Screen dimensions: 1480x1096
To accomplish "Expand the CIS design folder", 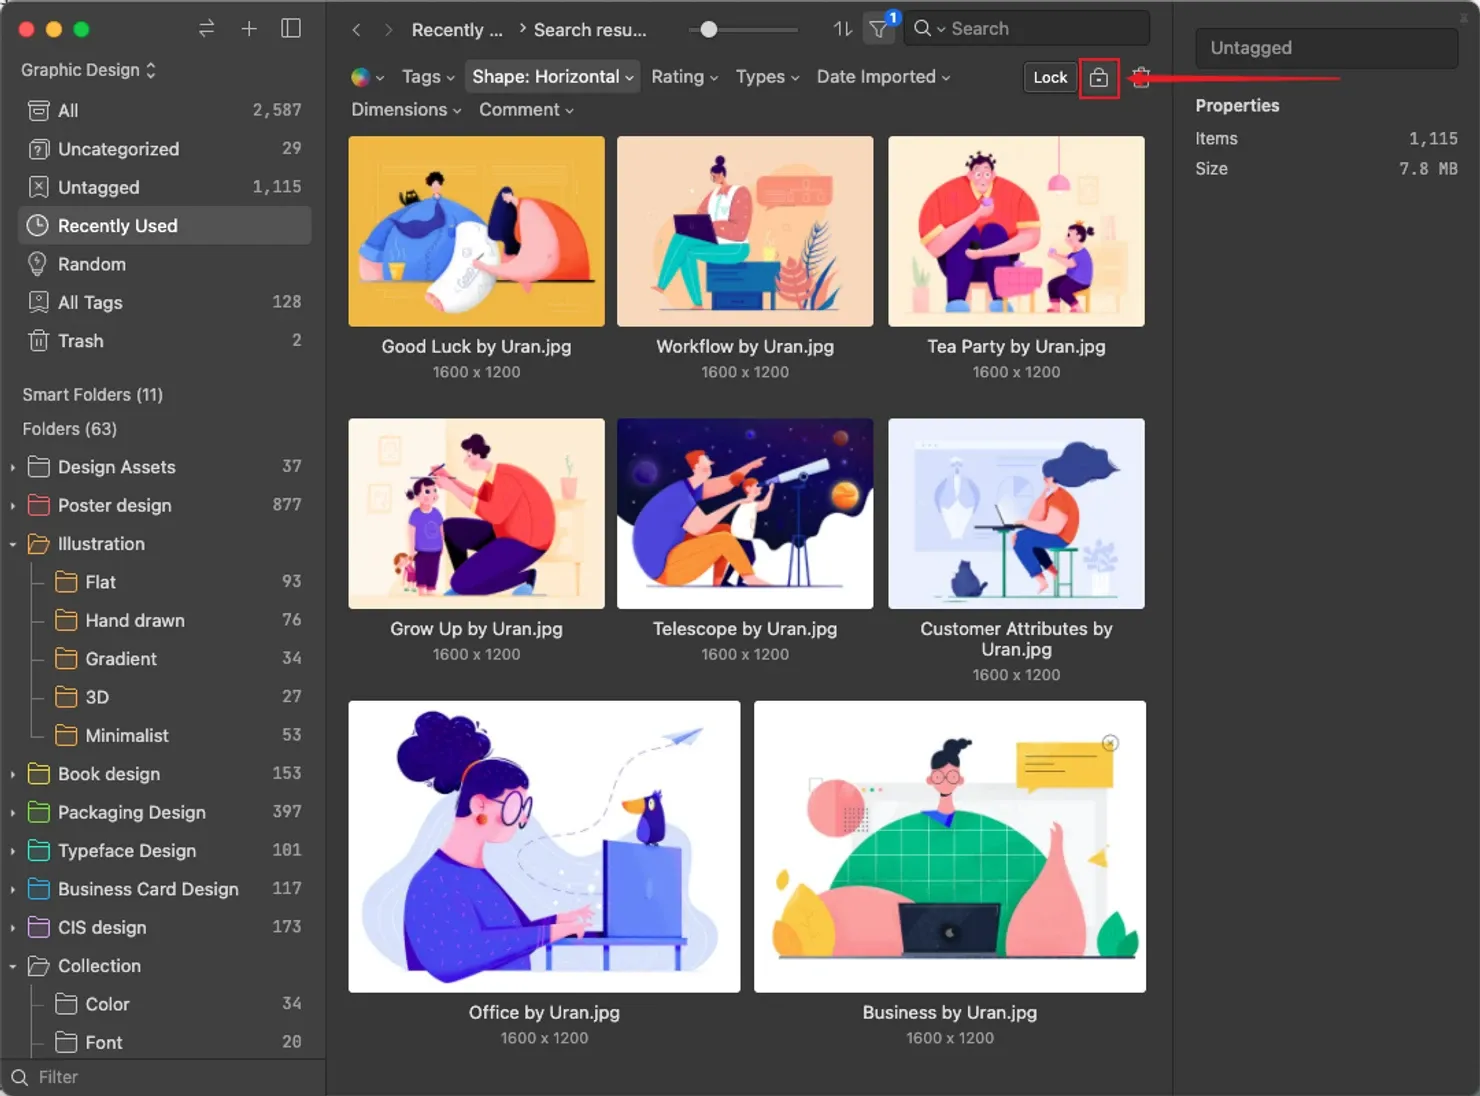I will 12,928.
